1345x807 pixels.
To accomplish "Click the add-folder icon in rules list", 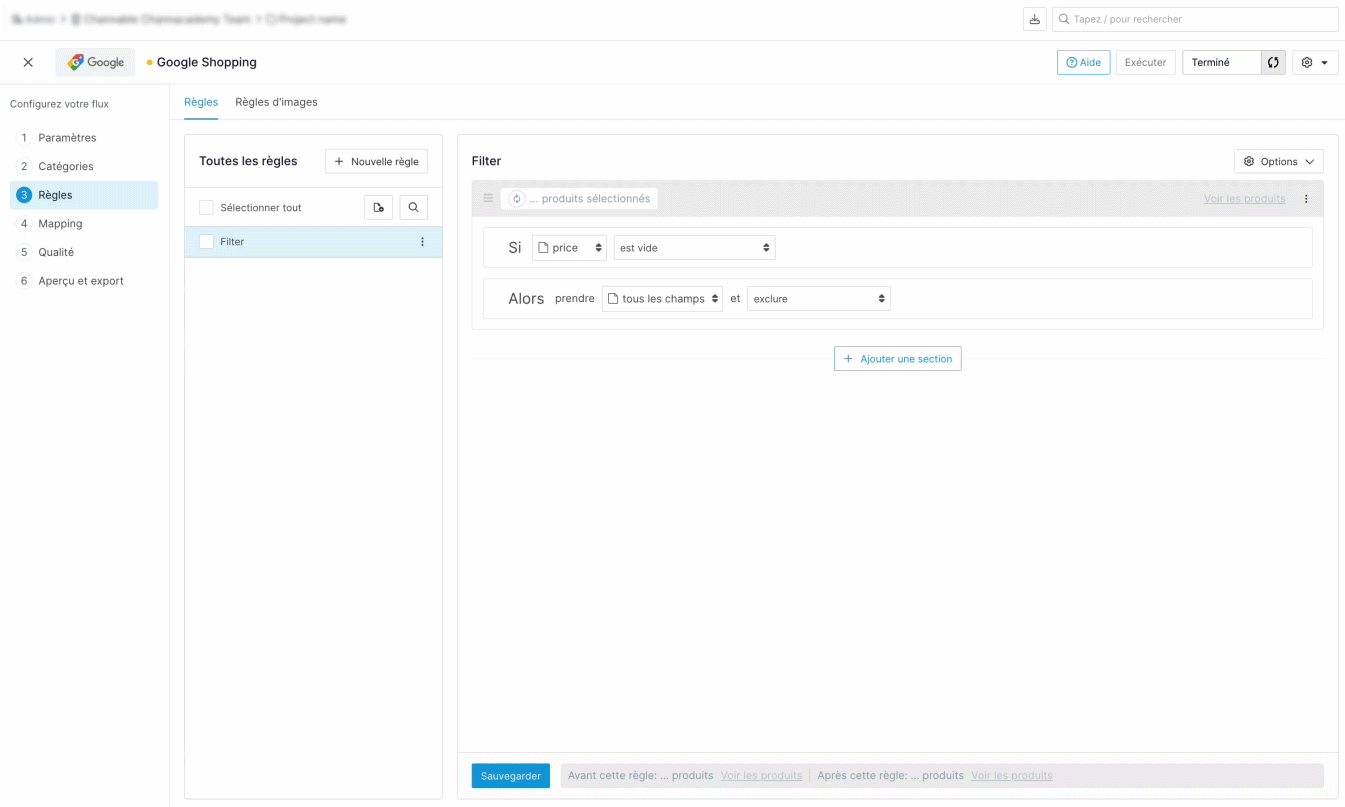I will 378,207.
